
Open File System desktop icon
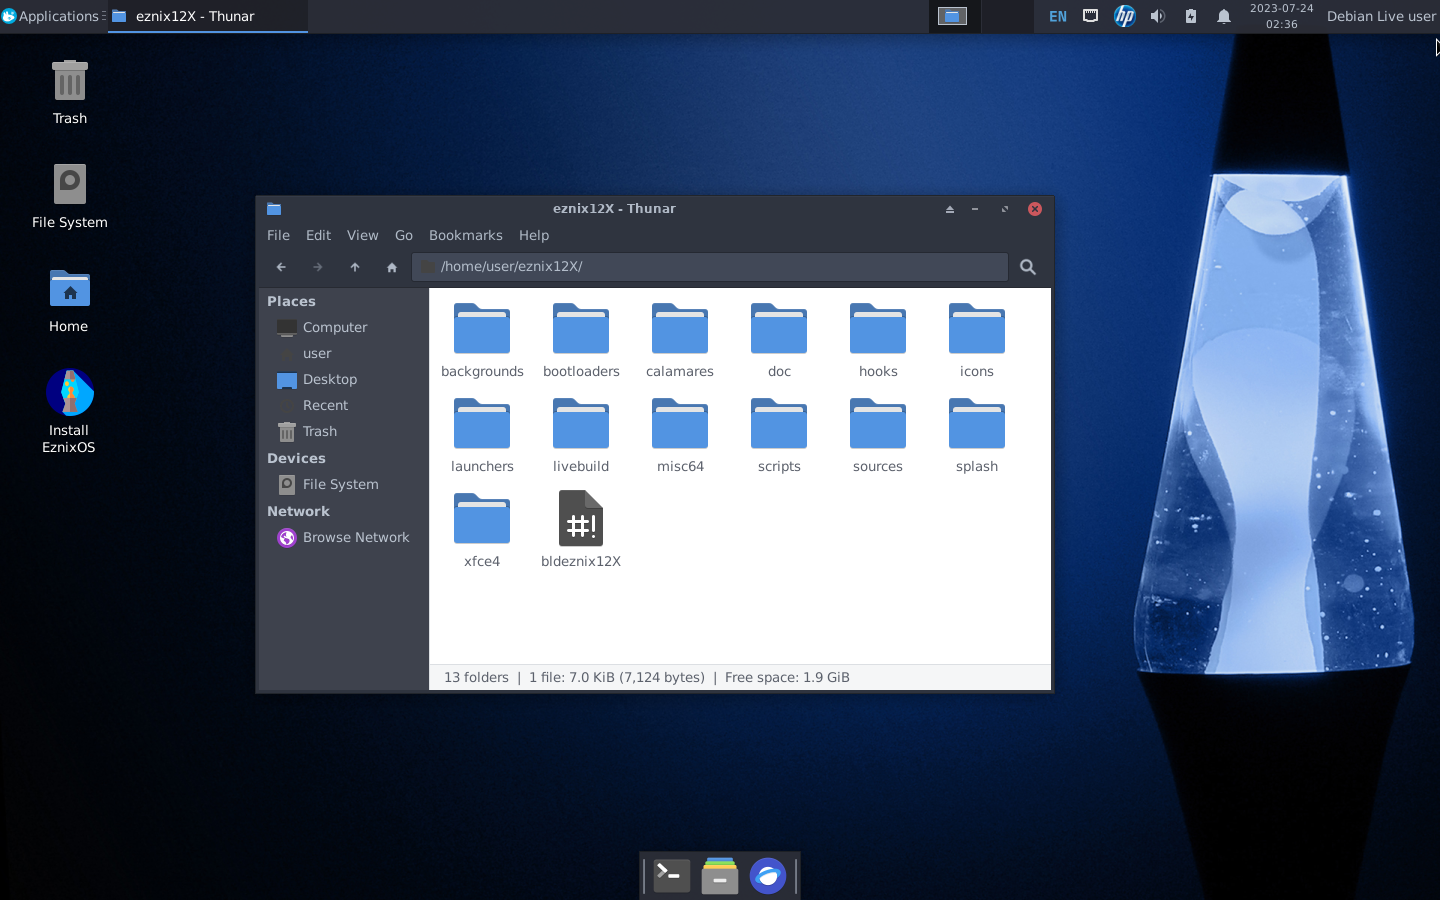coord(70,185)
